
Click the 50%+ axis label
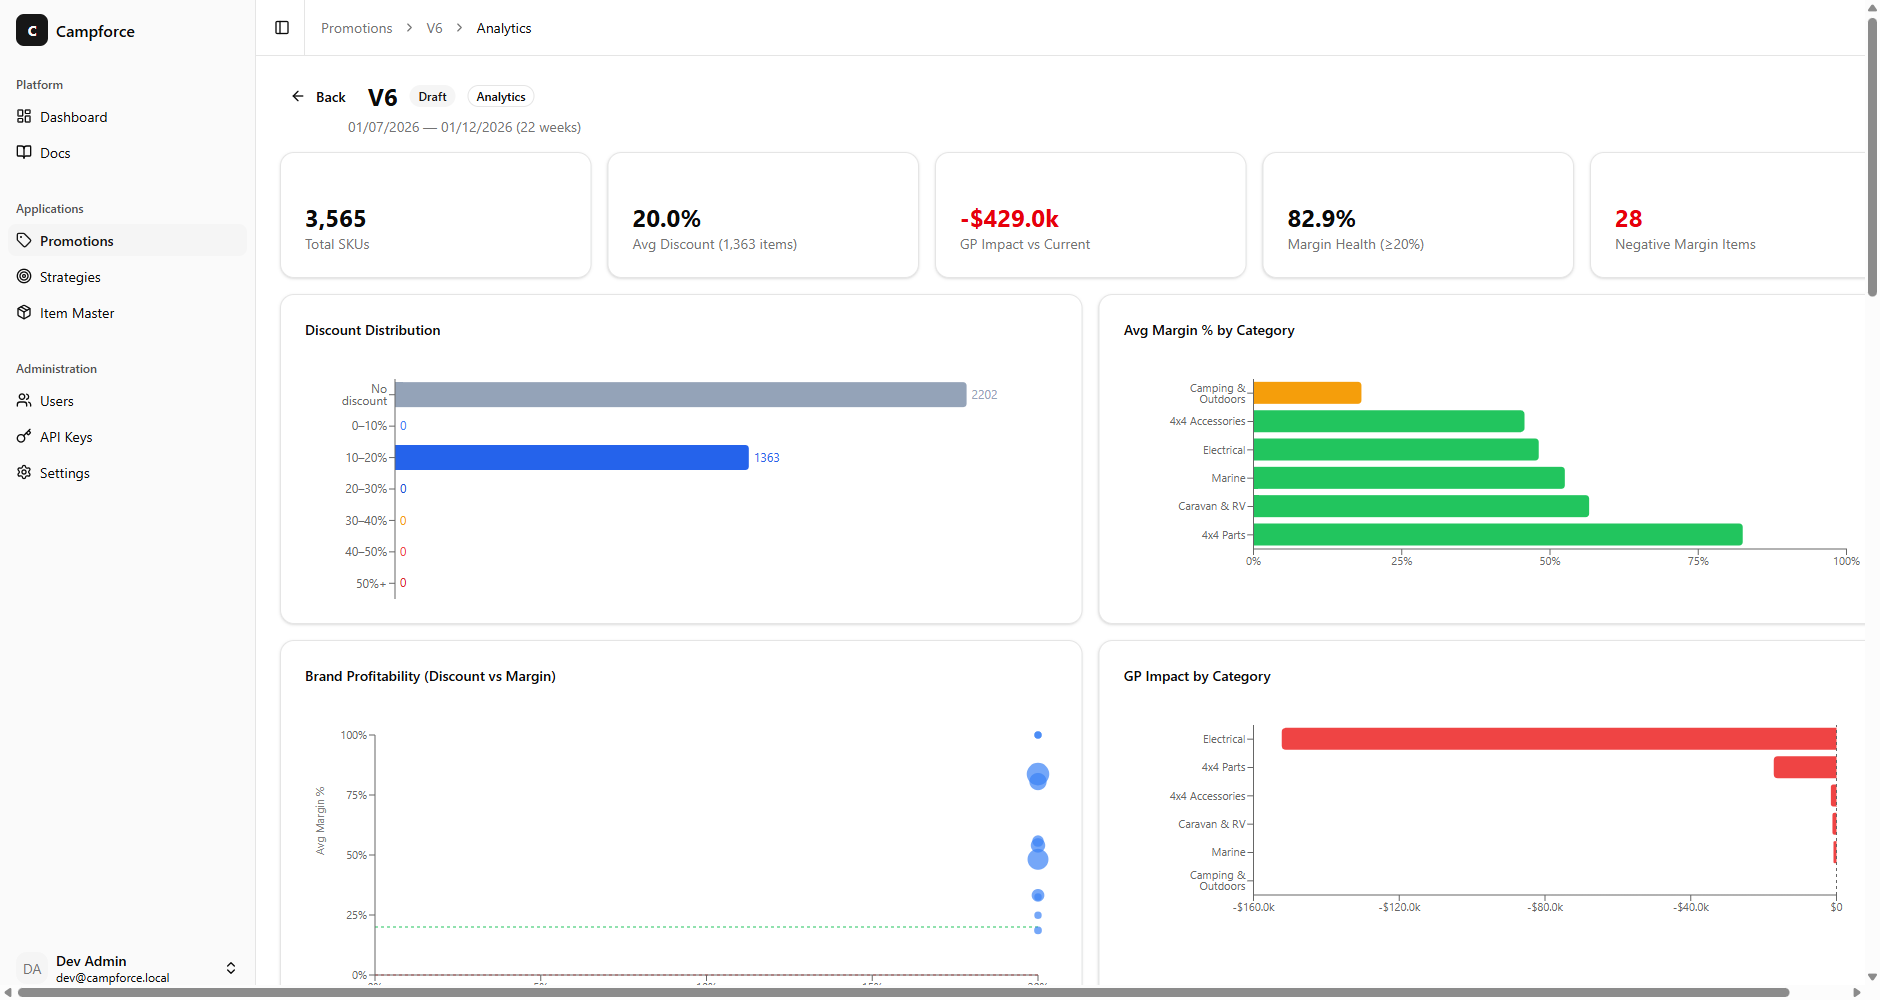371,584
